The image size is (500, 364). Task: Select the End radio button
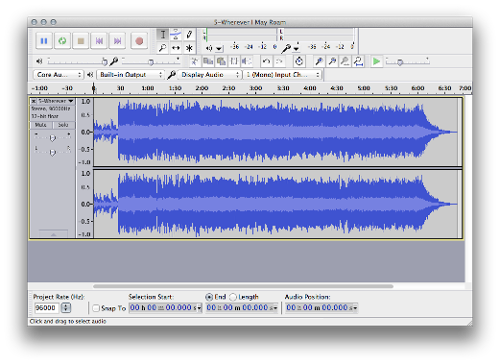pyautogui.click(x=209, y=297)
